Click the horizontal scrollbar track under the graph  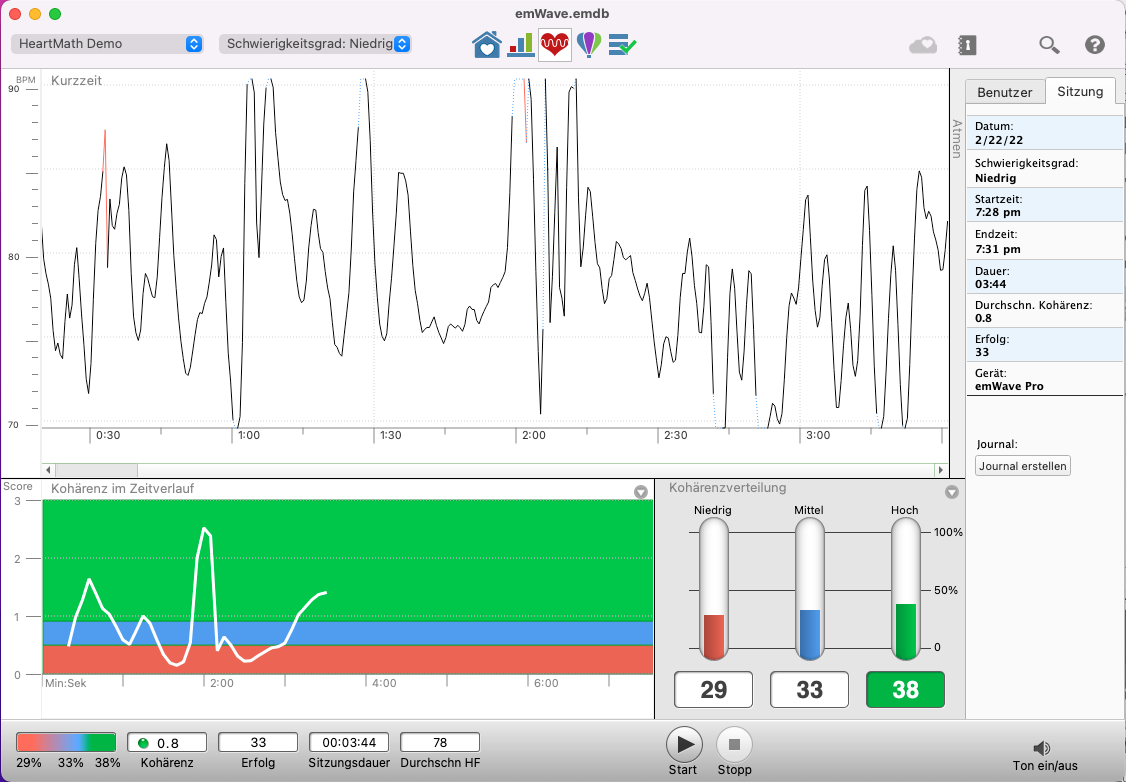pos(495,470)
